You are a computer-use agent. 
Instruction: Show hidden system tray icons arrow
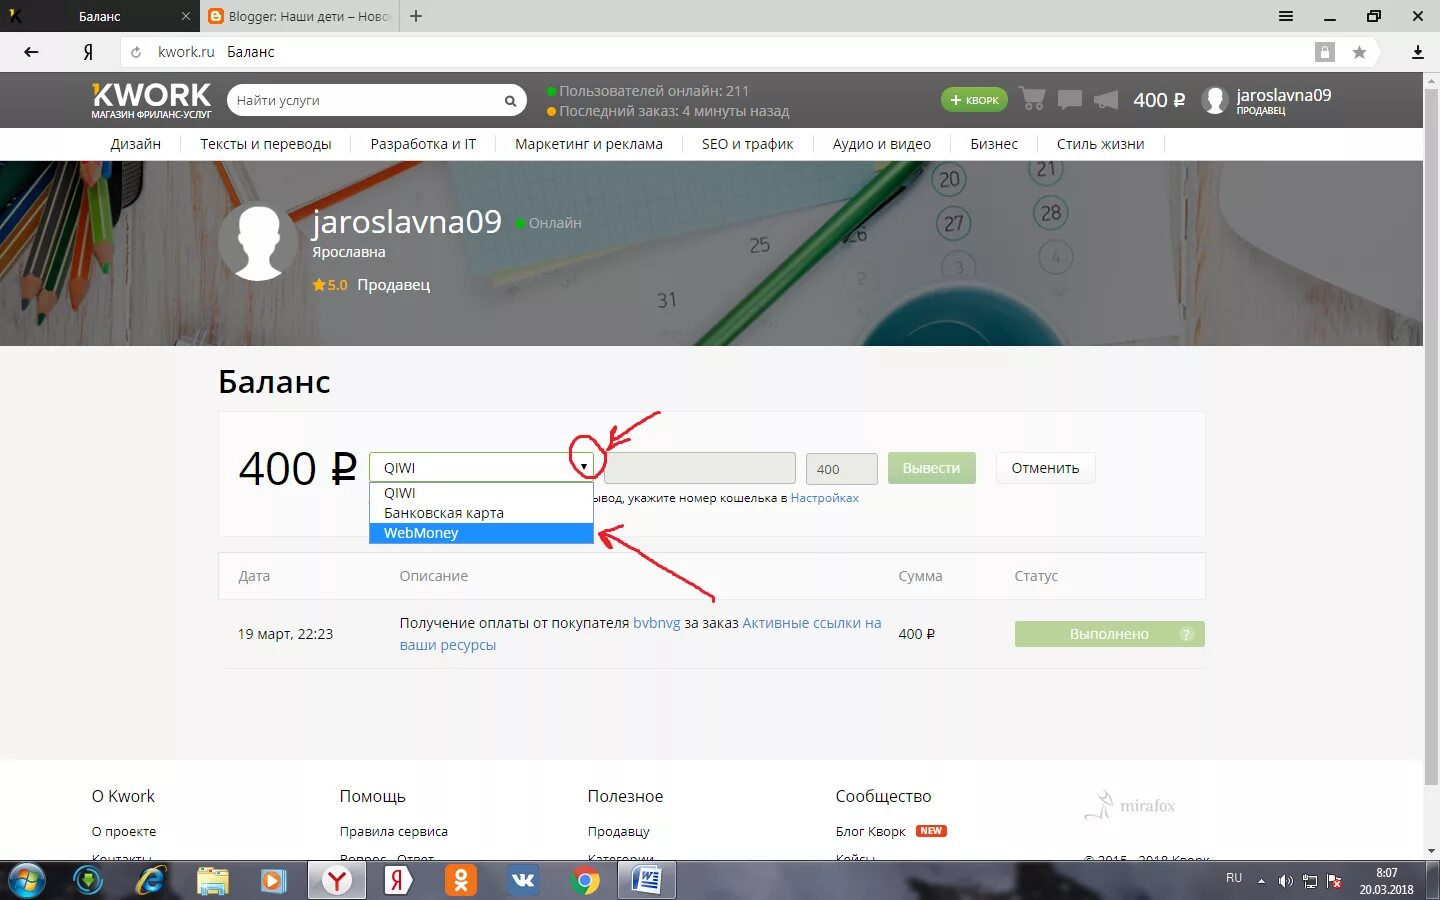pos(1261,881)
